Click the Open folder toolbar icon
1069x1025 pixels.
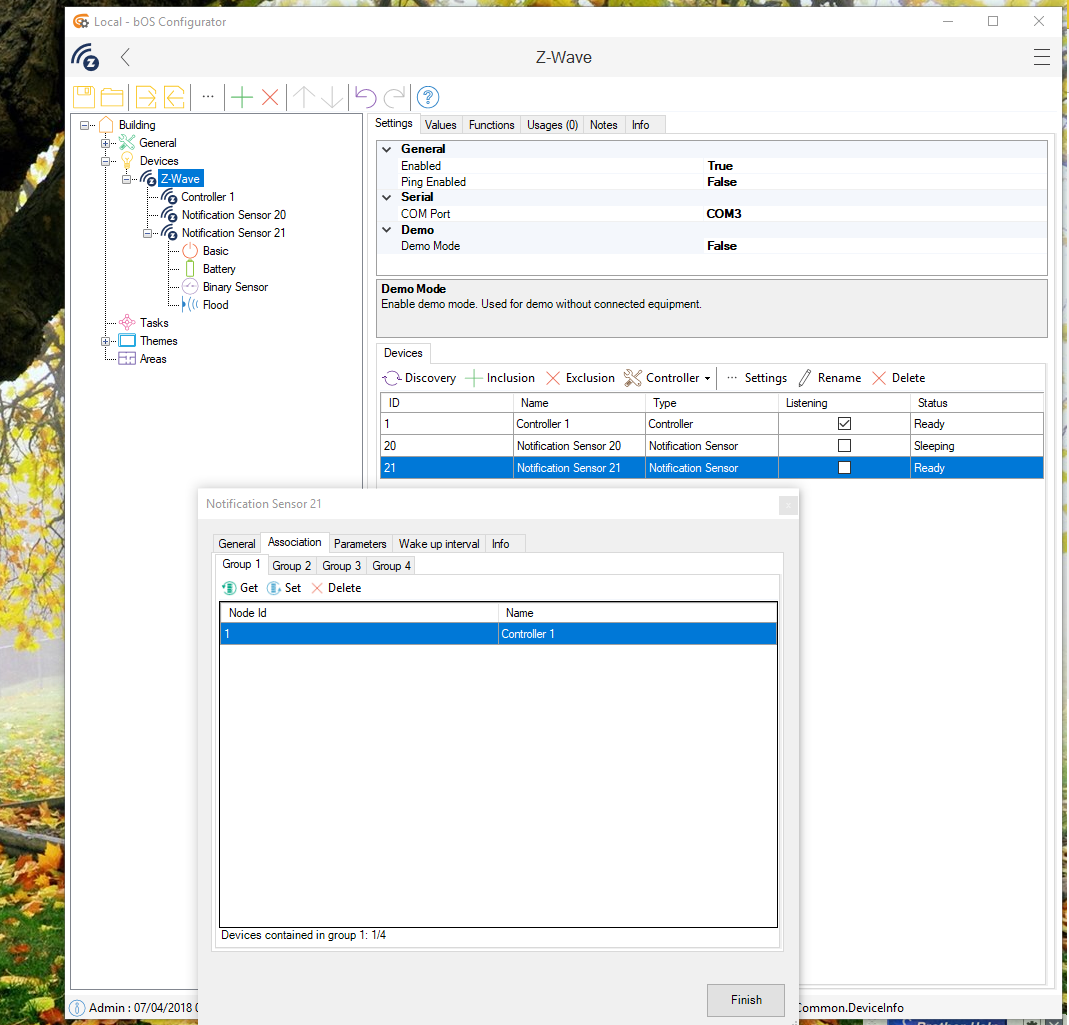point(112,97)
